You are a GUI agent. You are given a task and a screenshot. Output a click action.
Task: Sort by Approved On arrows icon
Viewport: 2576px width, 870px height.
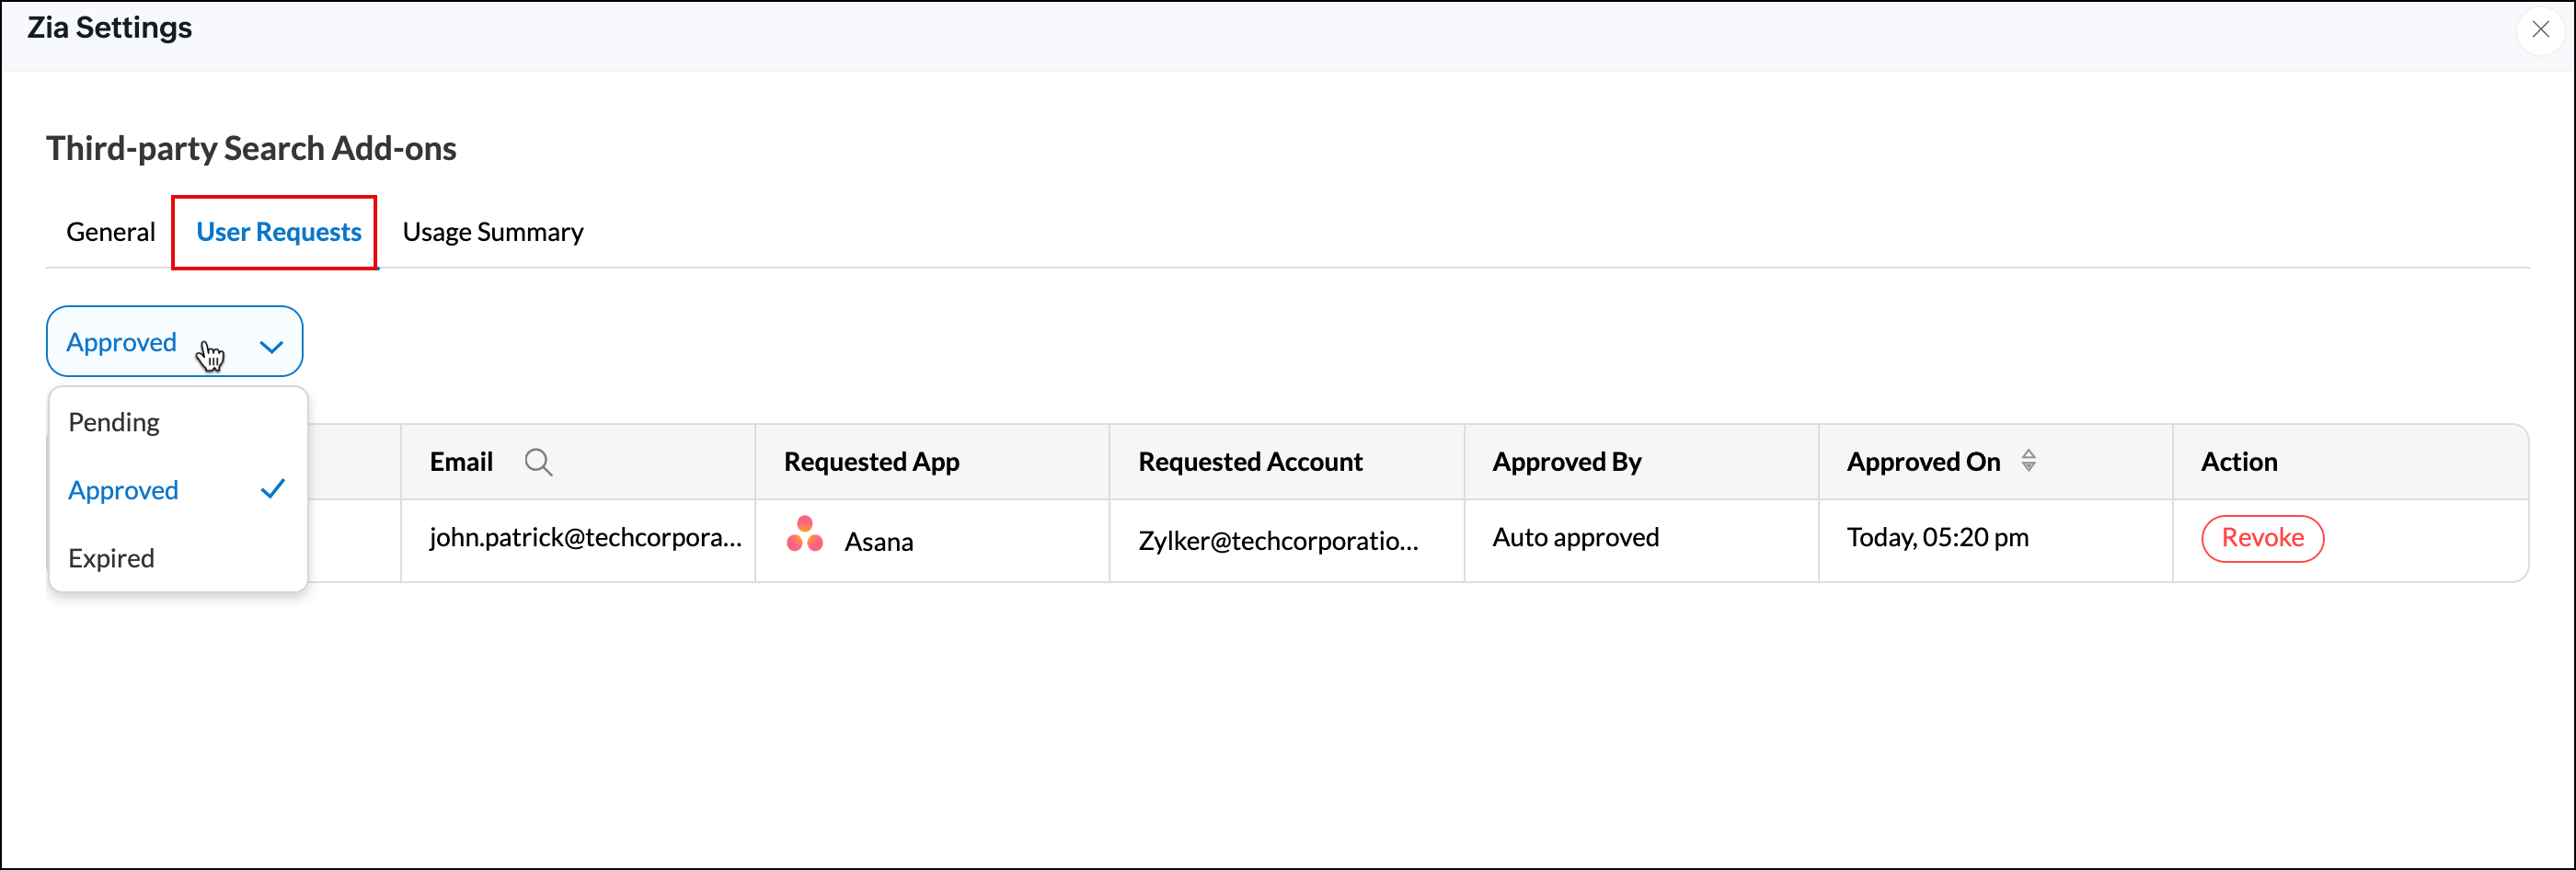[x=2028, y=461]
